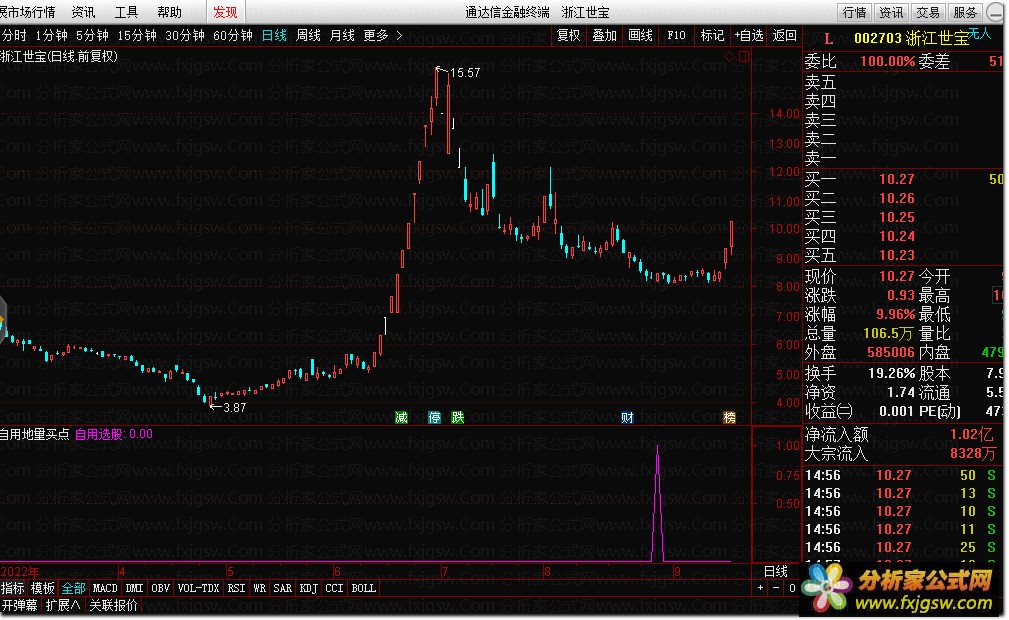Click the 3.87 low price label
The width and height of the screenshot is (1009, 620).
coord(234,408)
